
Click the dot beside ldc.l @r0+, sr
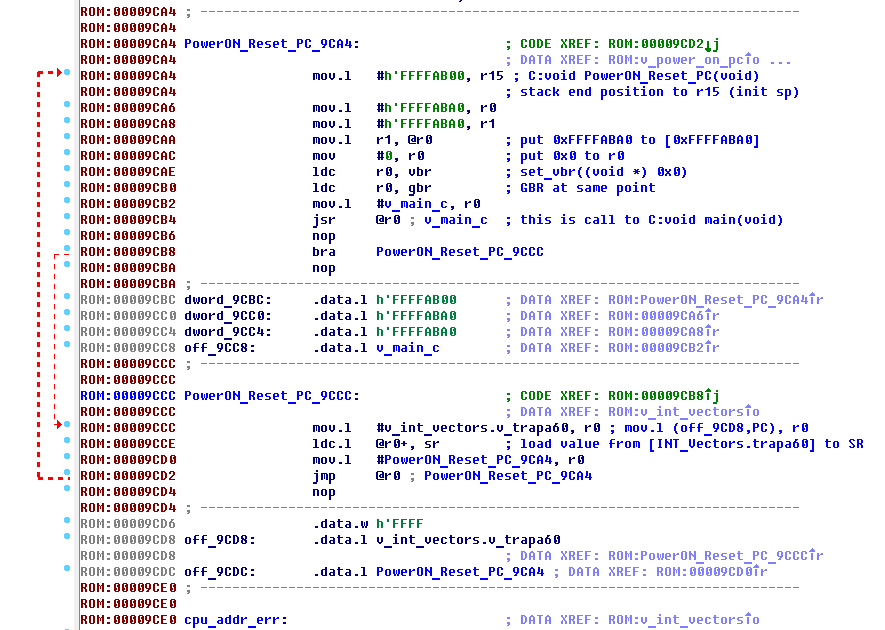tap(66, 442)
